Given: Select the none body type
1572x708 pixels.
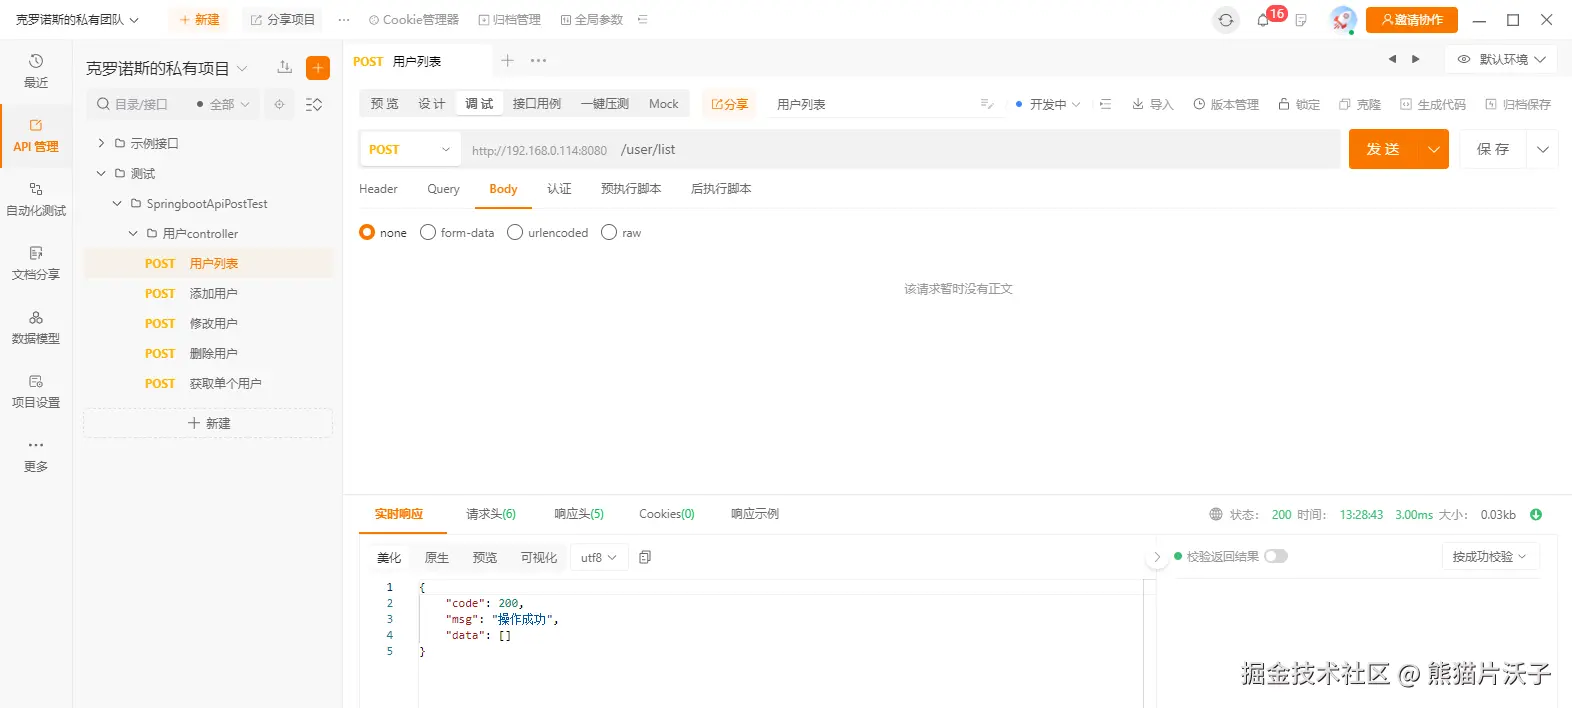Looking at the screenshot, I should pyautogui.click(x=383, y=232).
